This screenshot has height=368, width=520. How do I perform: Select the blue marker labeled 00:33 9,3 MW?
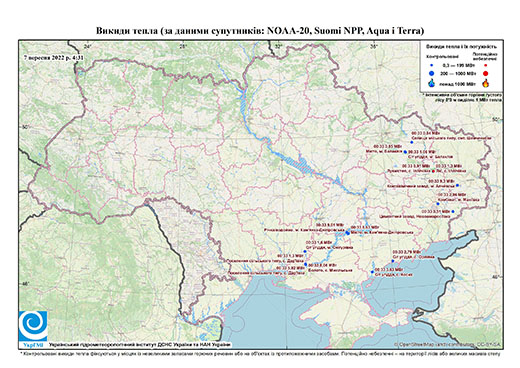[x=457, y=185]
